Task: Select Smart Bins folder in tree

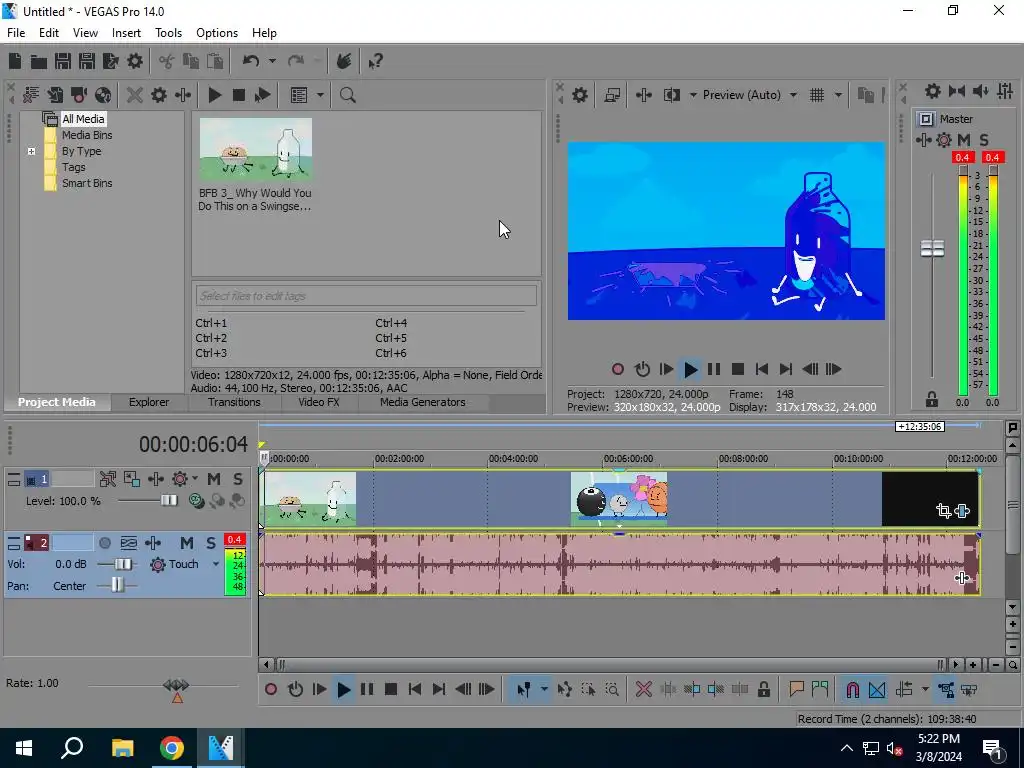Action: click(x=87, y=184)
